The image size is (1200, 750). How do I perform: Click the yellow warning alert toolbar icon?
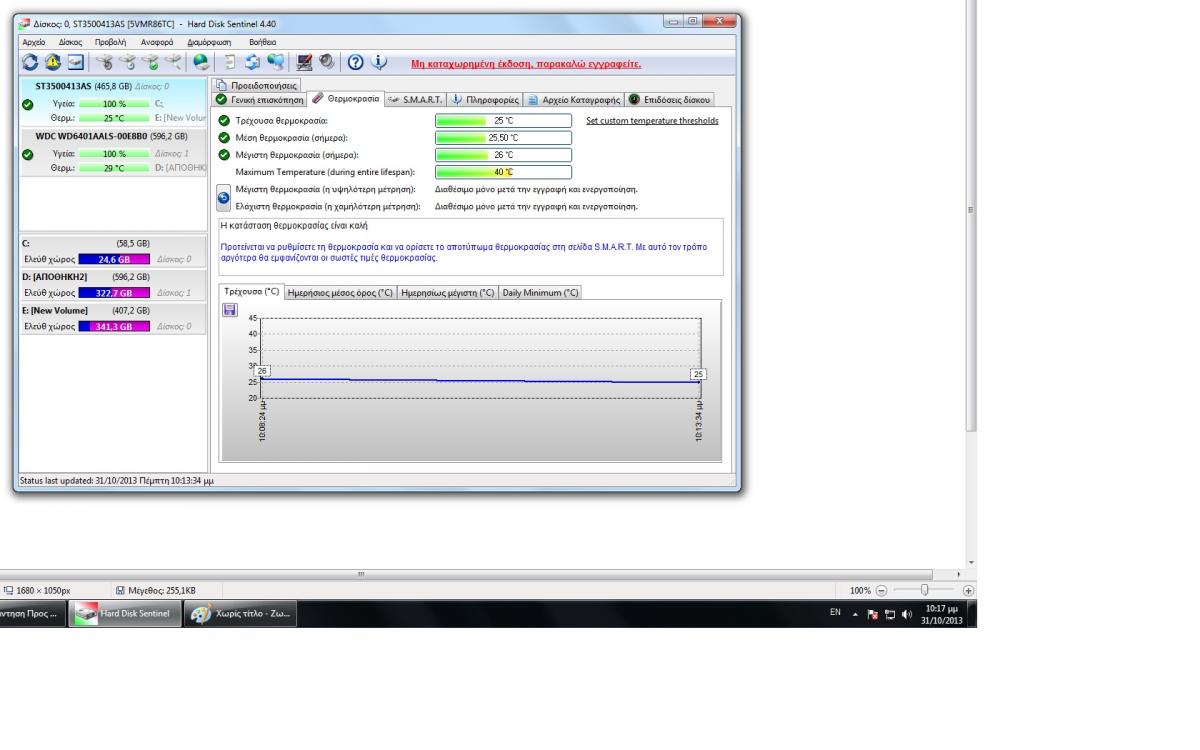53,62
